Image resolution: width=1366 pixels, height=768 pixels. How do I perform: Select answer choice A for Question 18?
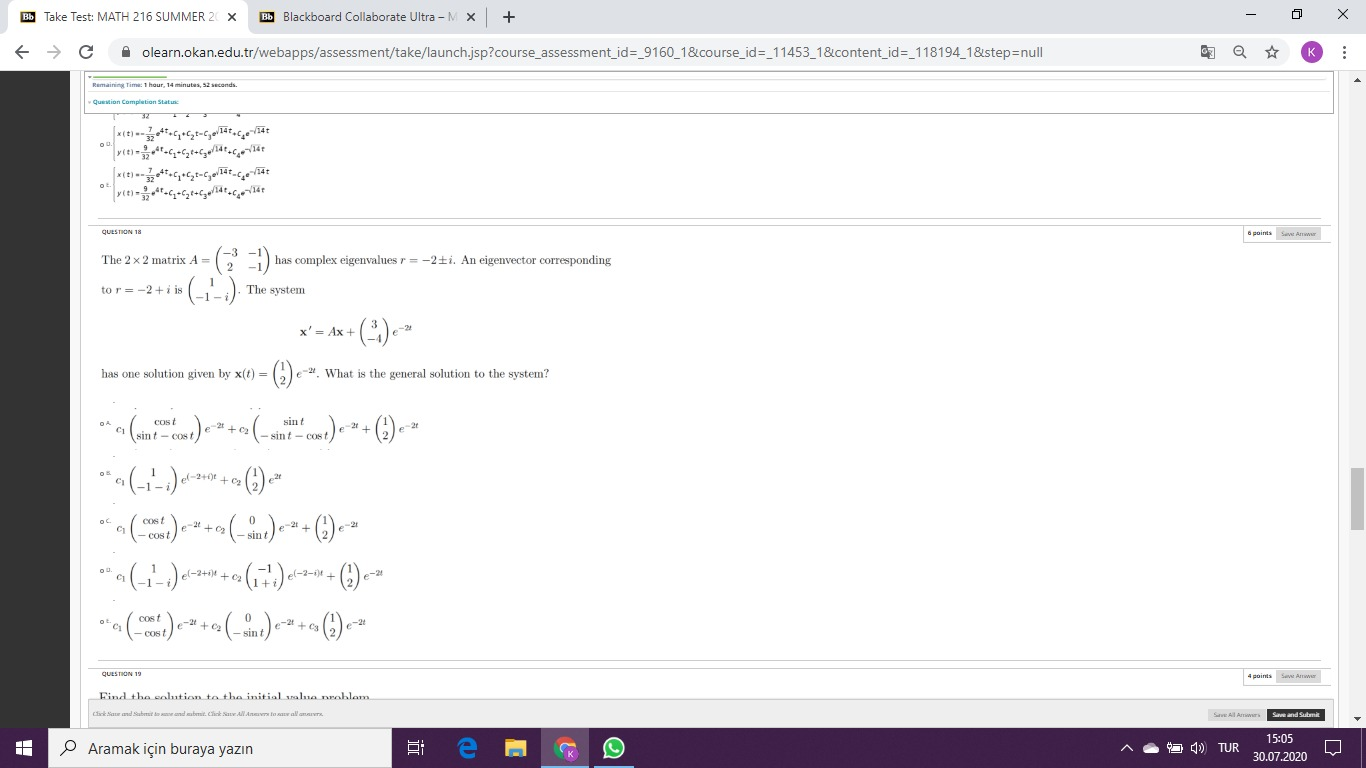click(x=103, y=423)
